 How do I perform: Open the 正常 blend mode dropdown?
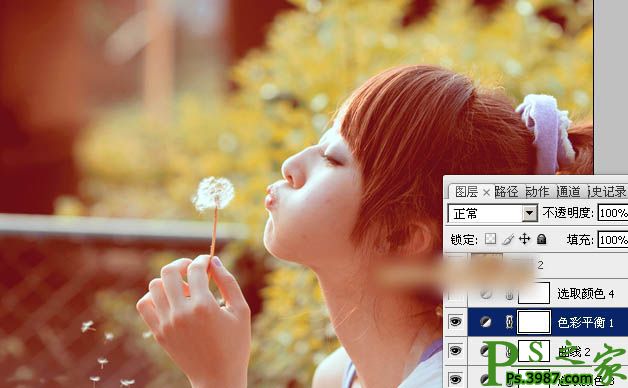[492, 213]
